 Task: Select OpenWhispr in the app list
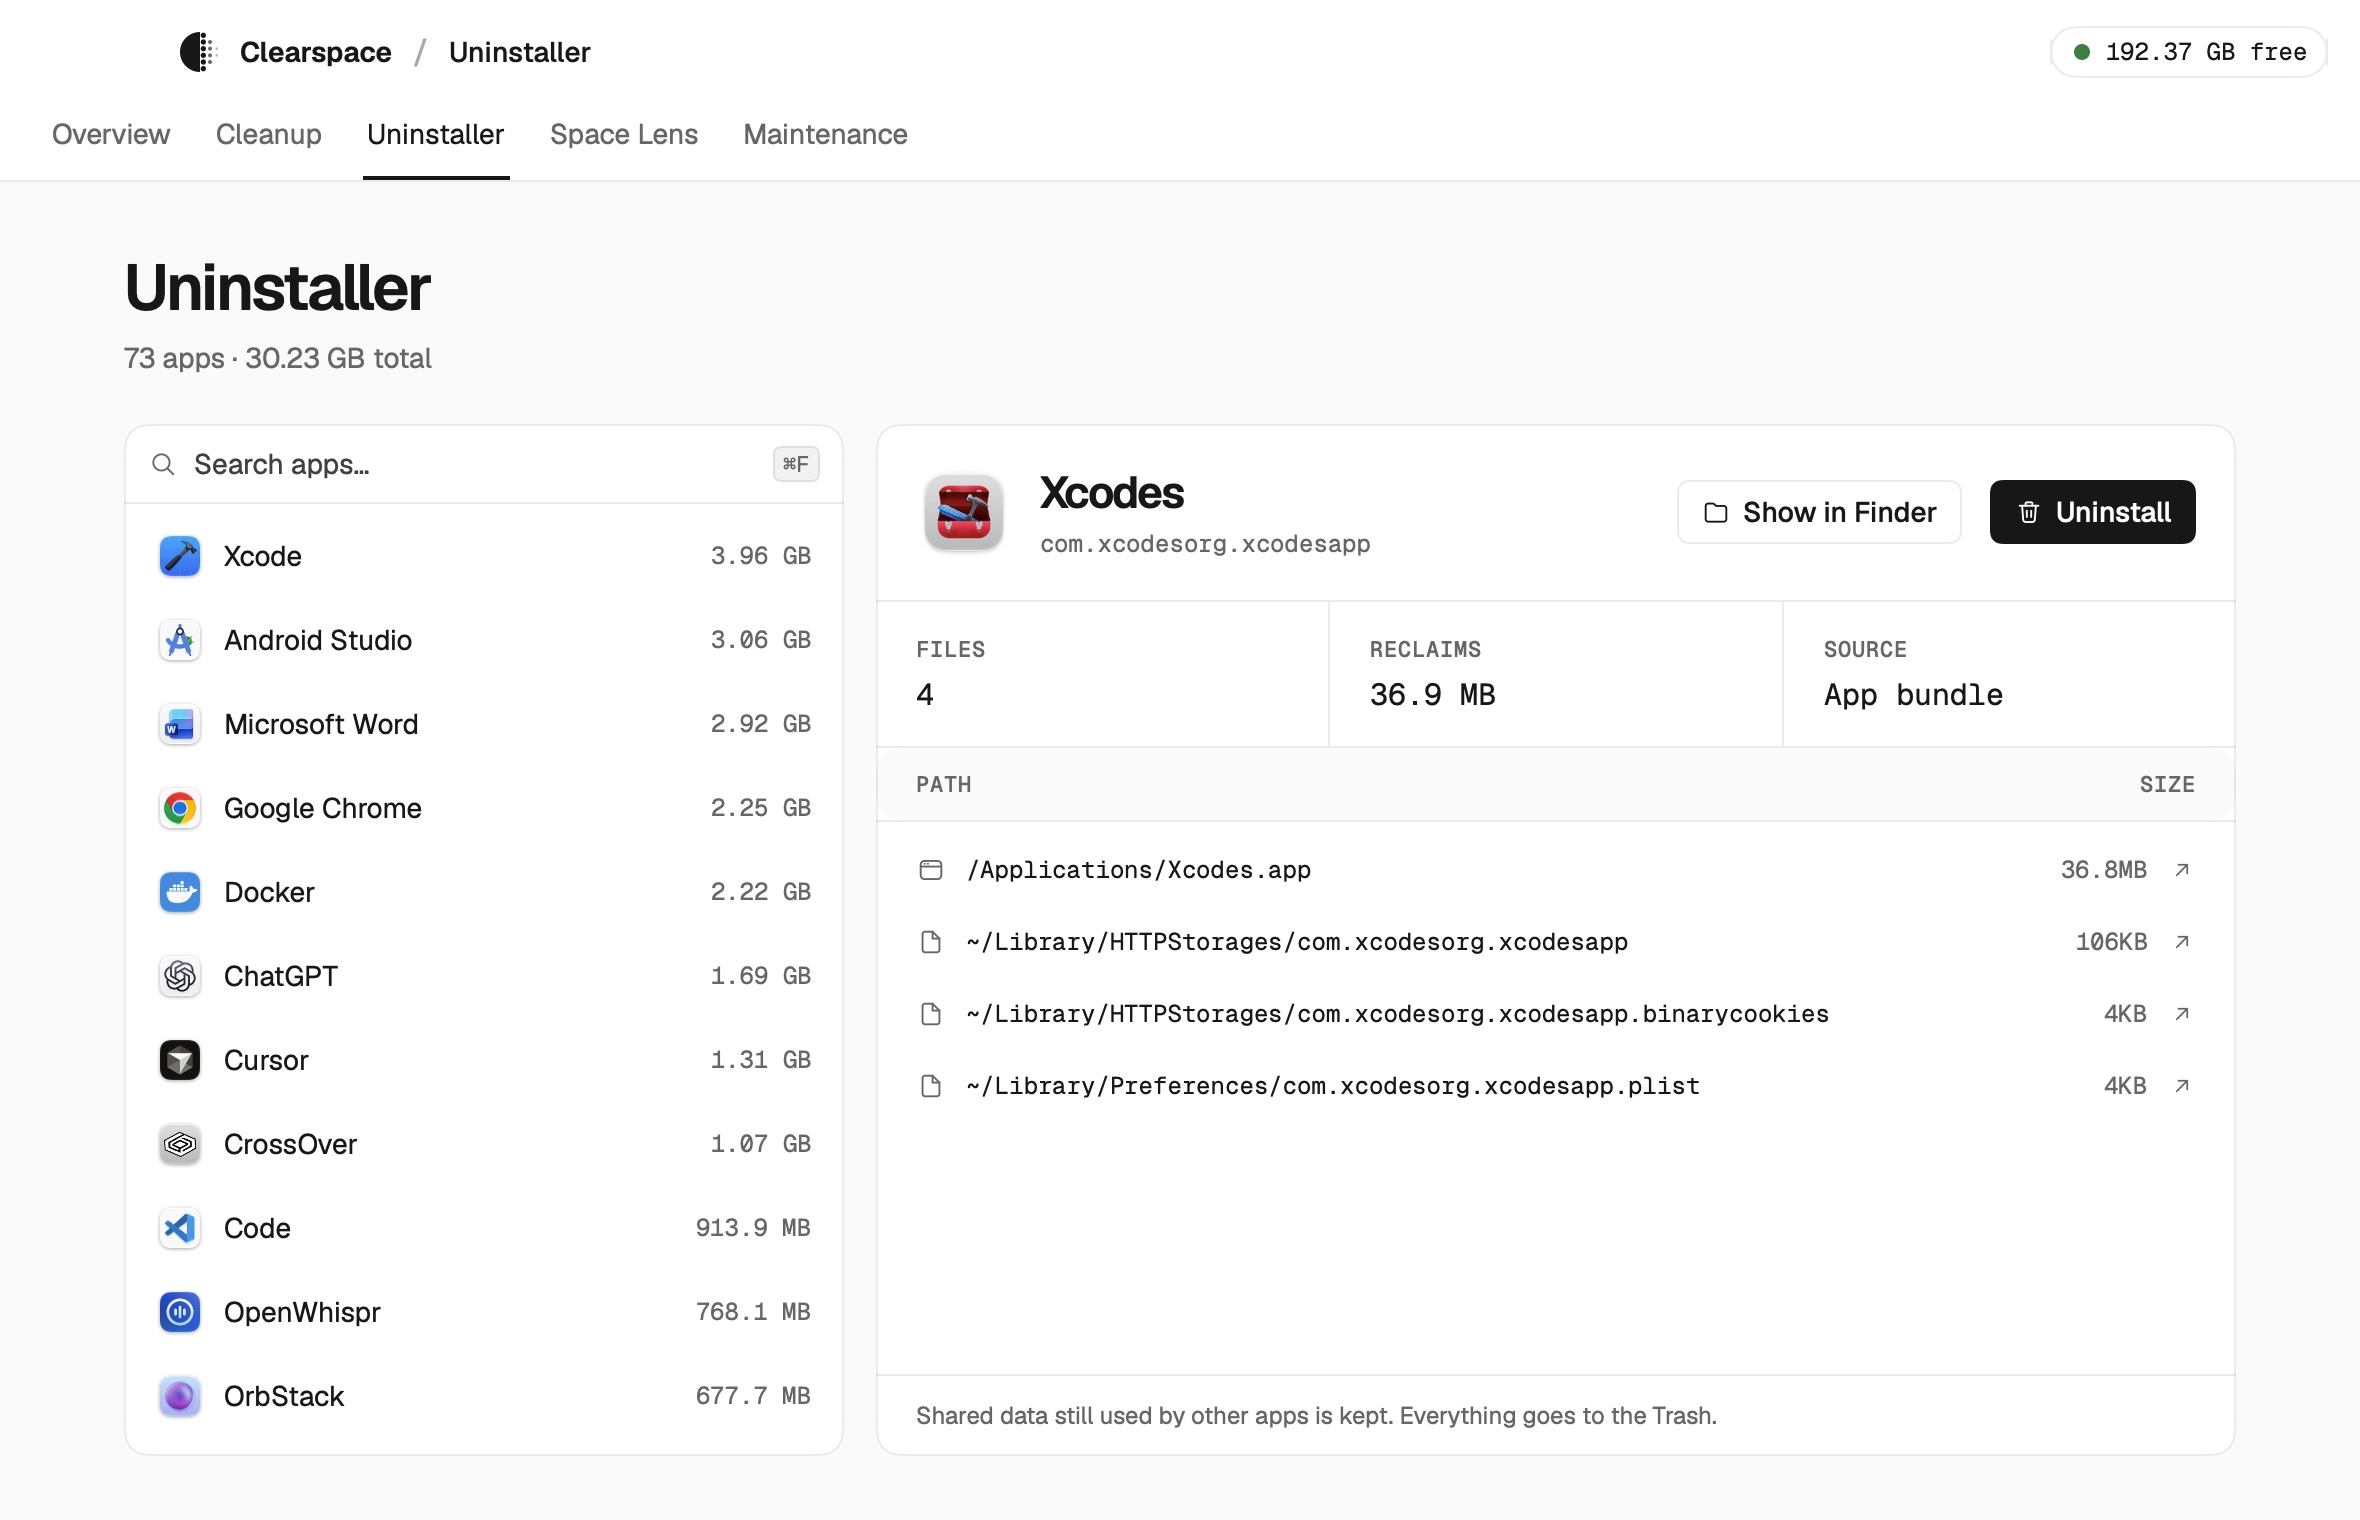pos(484,1312)
